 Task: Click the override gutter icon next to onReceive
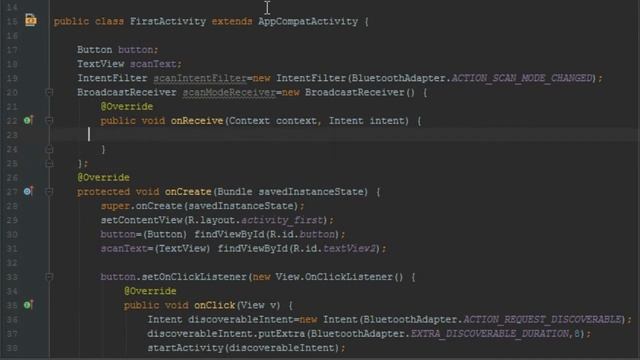(28, 120)
